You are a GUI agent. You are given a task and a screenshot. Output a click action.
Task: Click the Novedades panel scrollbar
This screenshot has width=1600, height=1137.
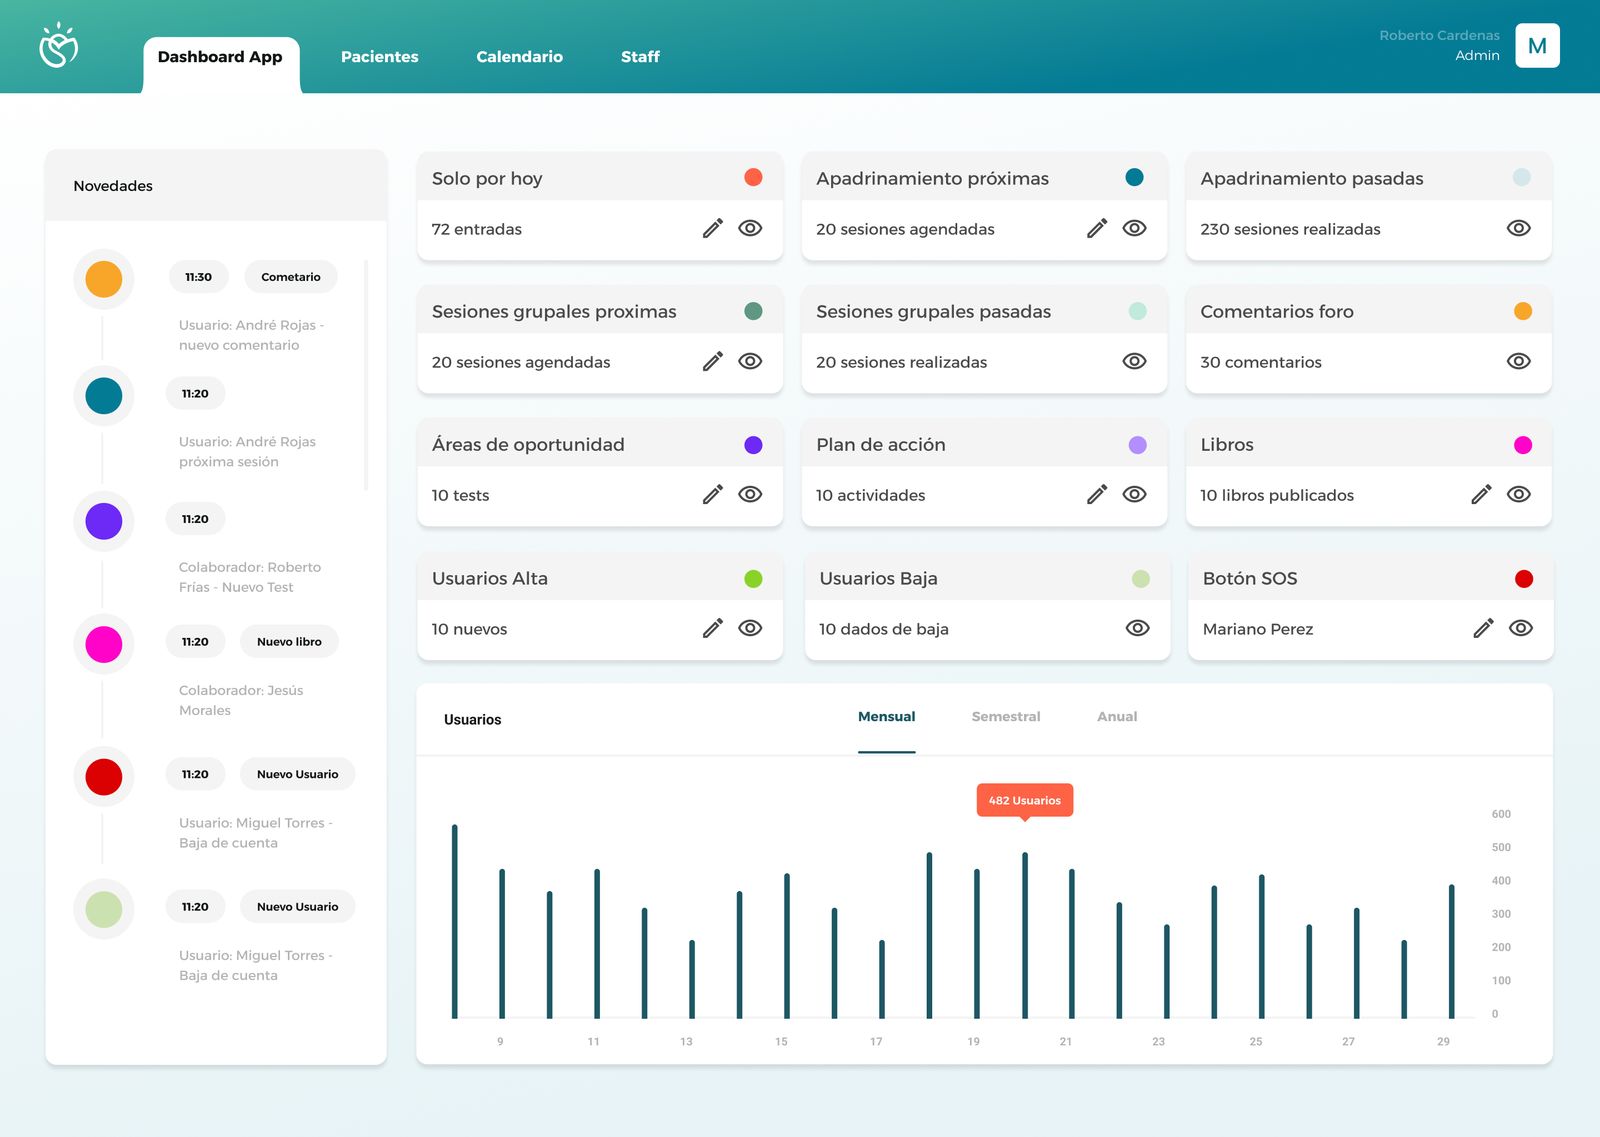366,375
